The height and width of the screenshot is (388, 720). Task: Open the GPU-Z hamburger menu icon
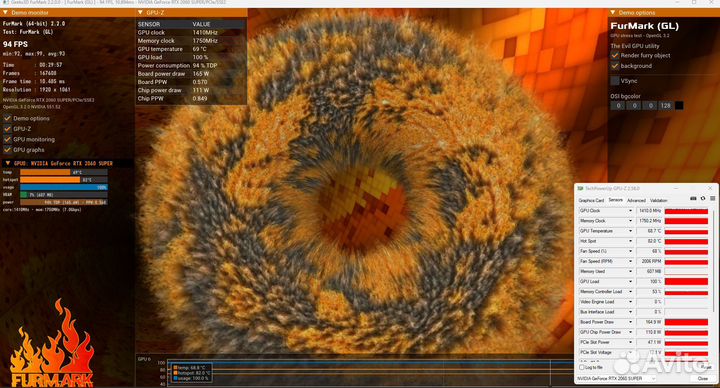pyautogui.click(x=712, y=198)
